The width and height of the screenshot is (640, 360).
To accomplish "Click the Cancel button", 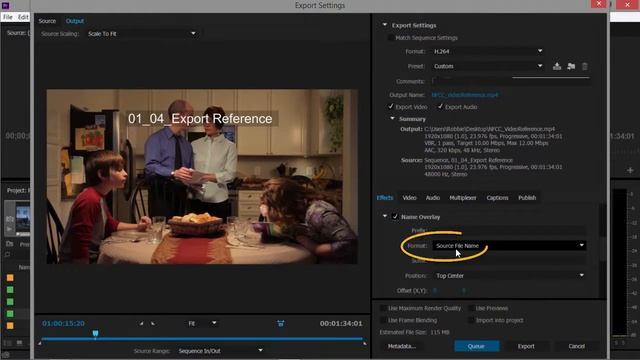I will point(576,346).
